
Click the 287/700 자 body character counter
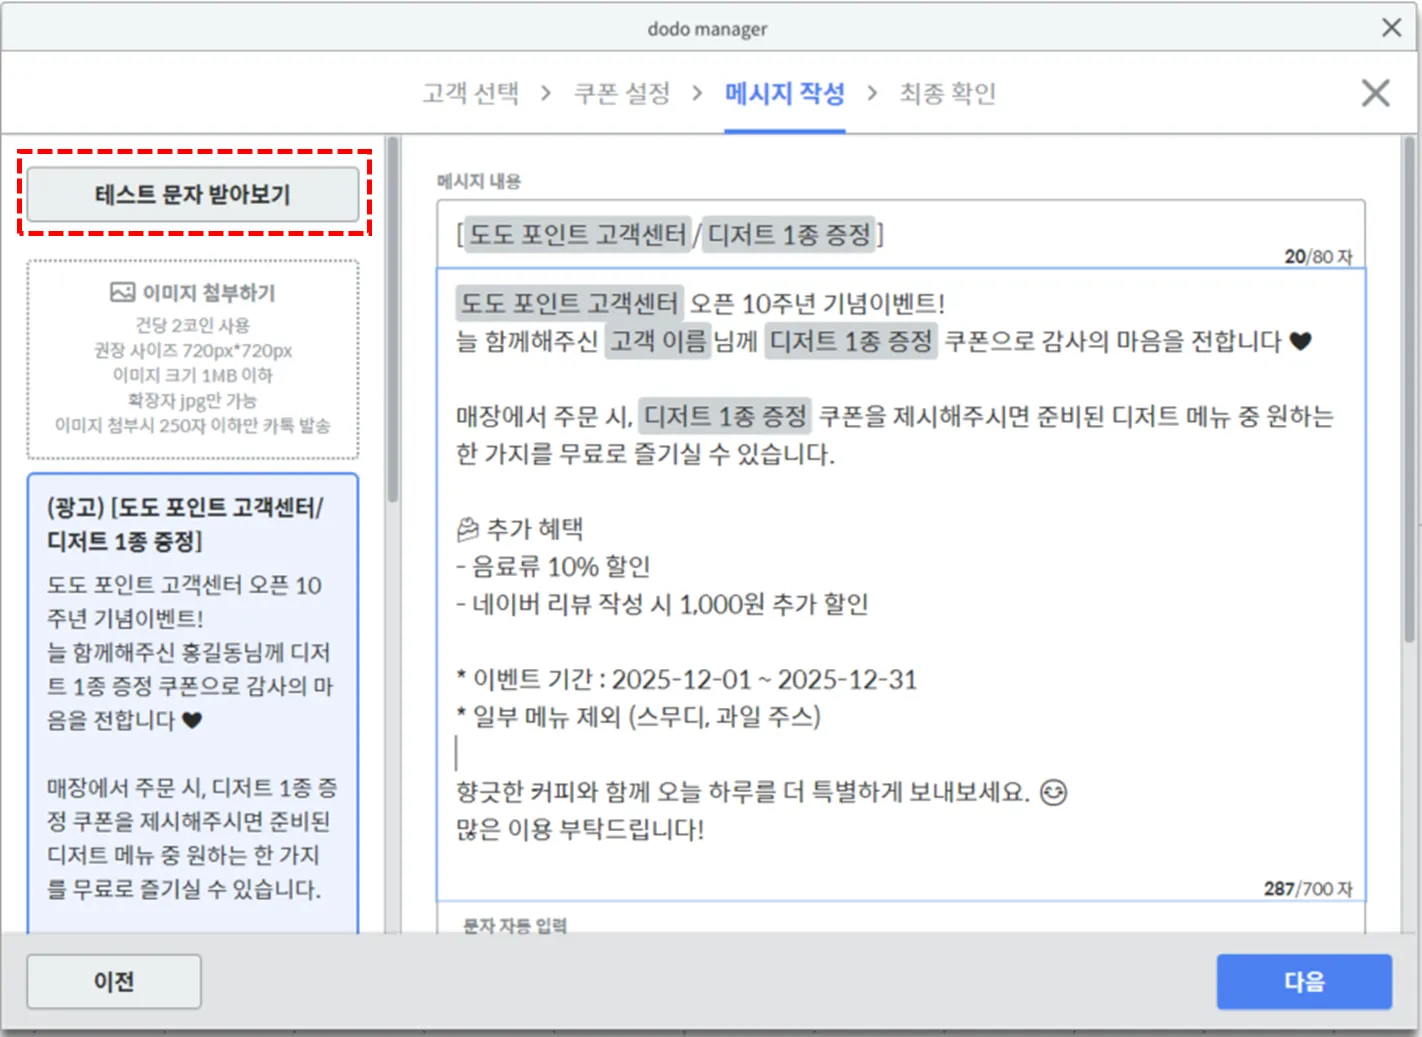pos(1308,888)
